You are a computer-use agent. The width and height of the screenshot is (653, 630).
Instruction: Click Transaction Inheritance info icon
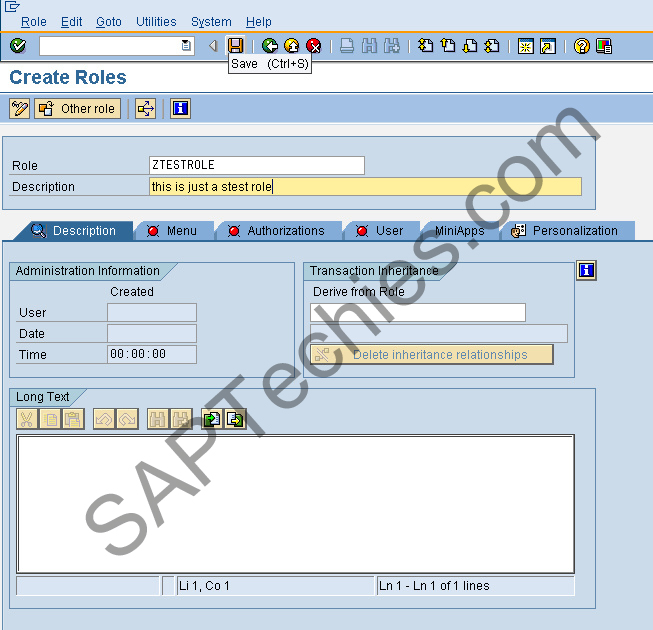click(x=586, y=270)
